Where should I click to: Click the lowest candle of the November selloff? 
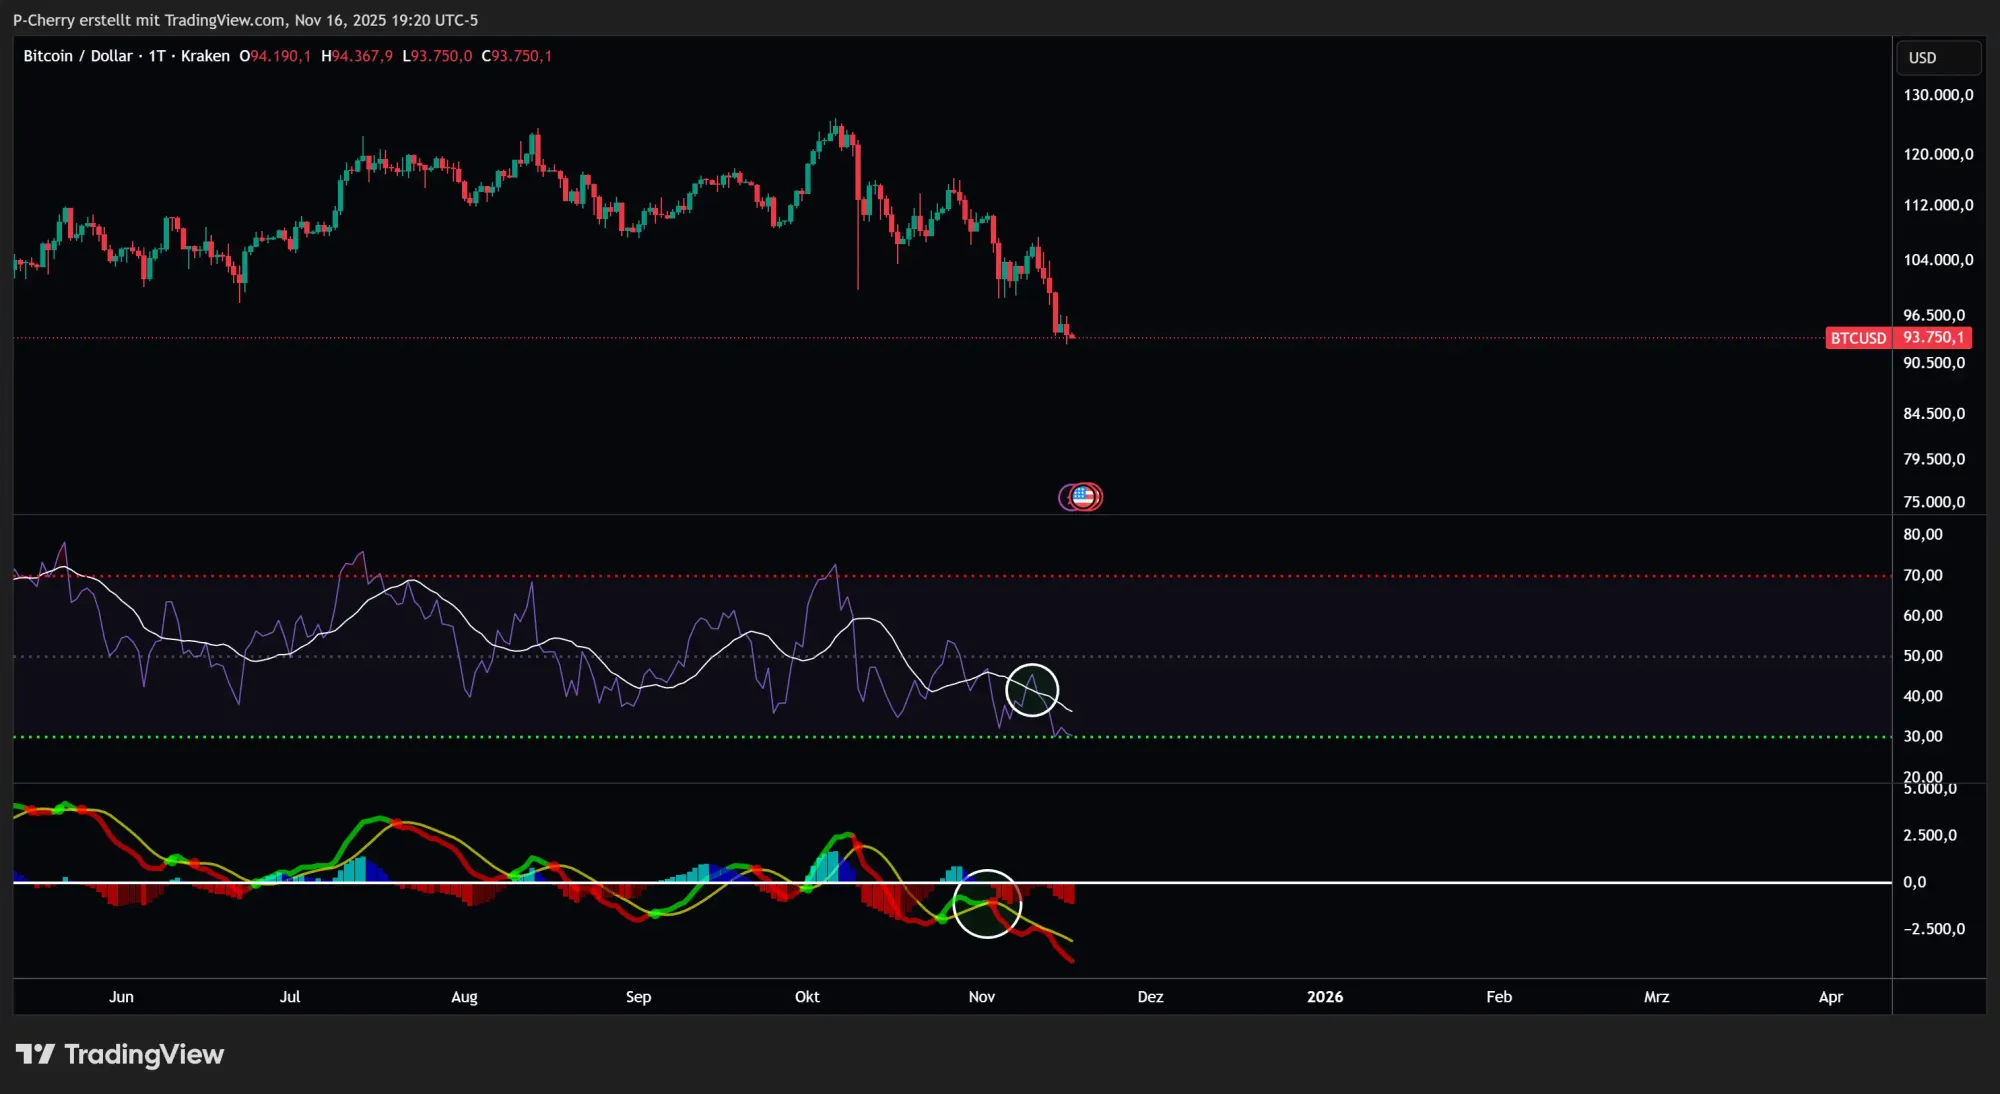click(x=1068, y=330)
